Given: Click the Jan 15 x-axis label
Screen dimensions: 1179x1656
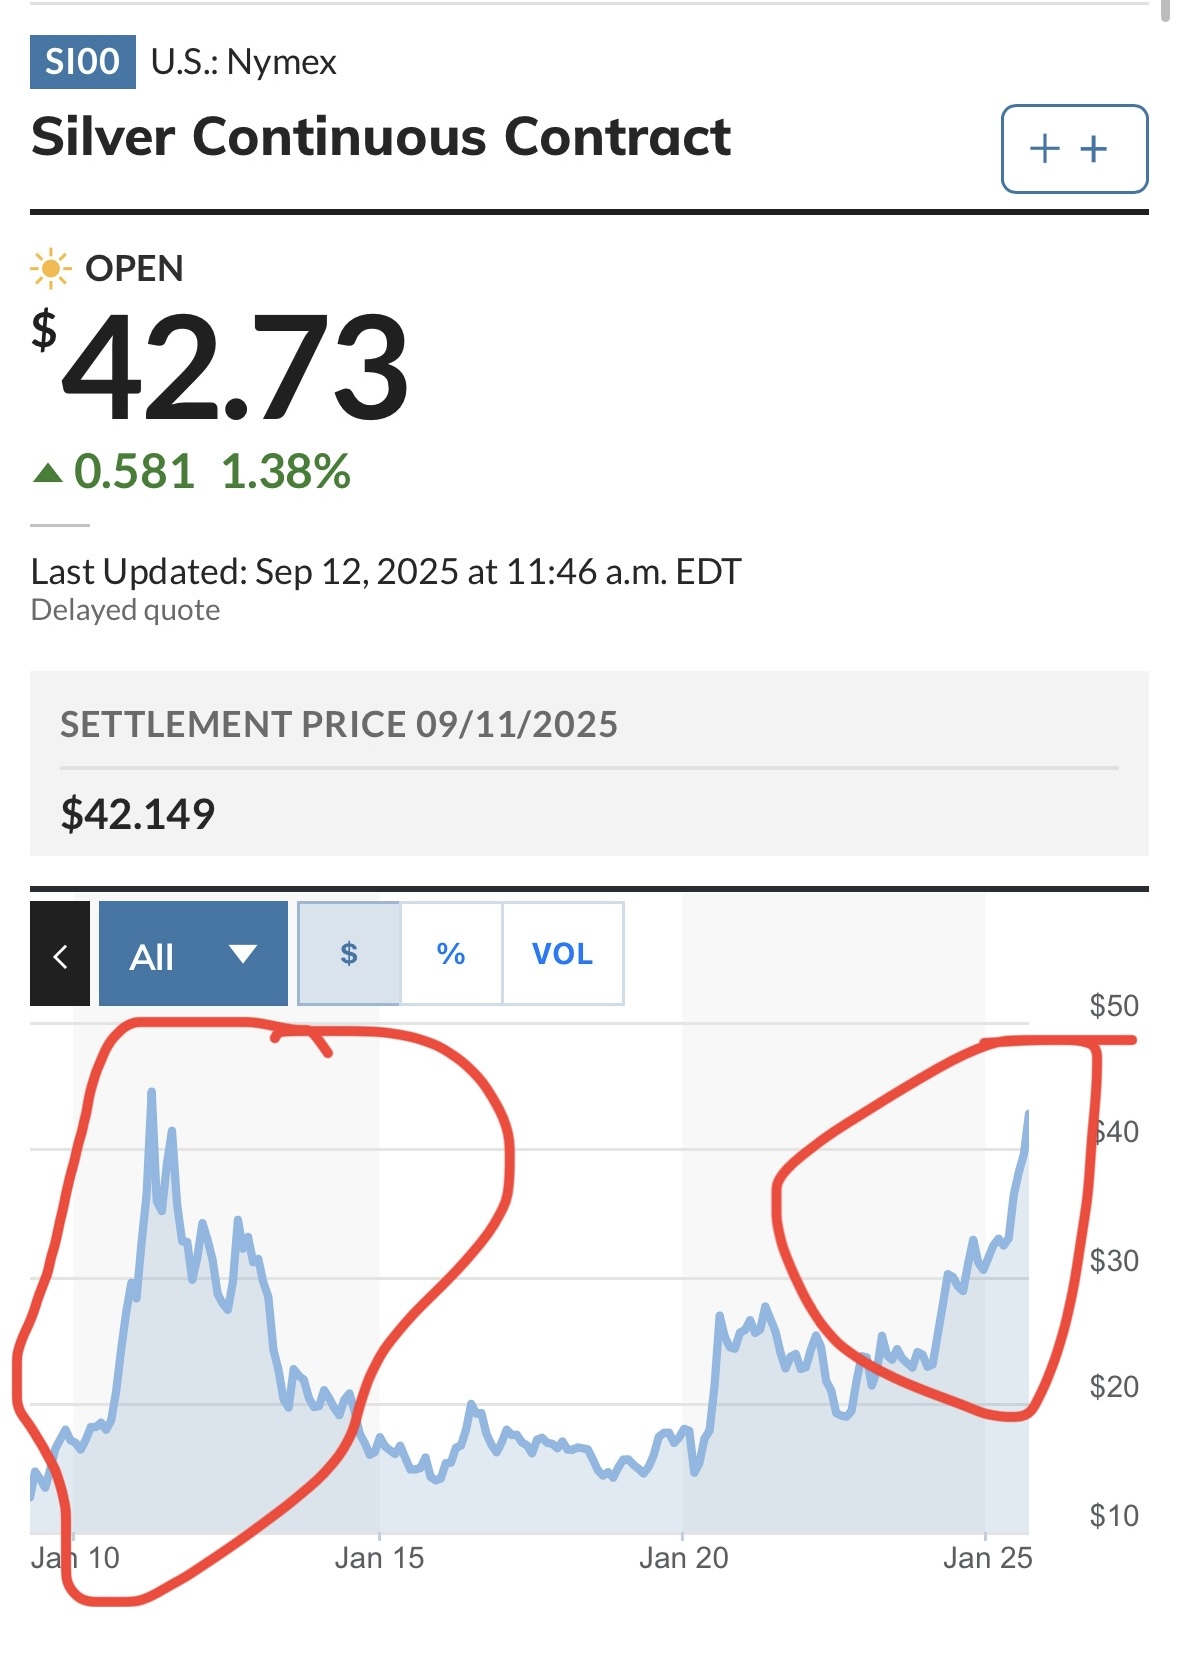Looking at the screenshot, I should (379, 1558).
